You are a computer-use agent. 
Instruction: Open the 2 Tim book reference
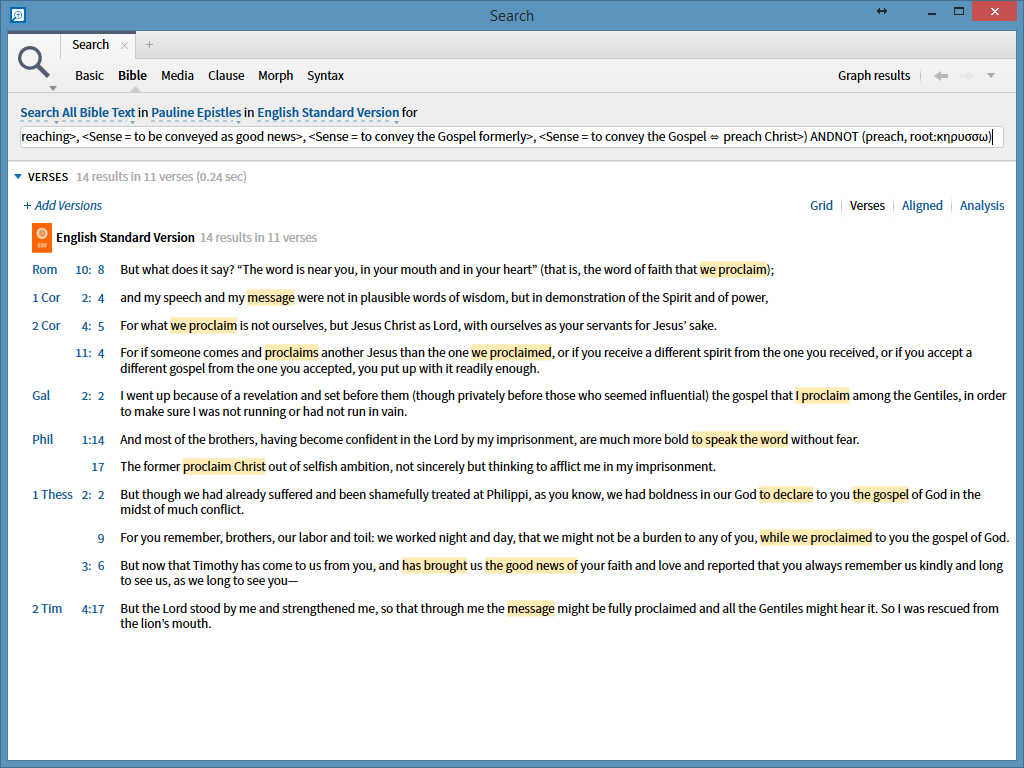click(47, 609)
